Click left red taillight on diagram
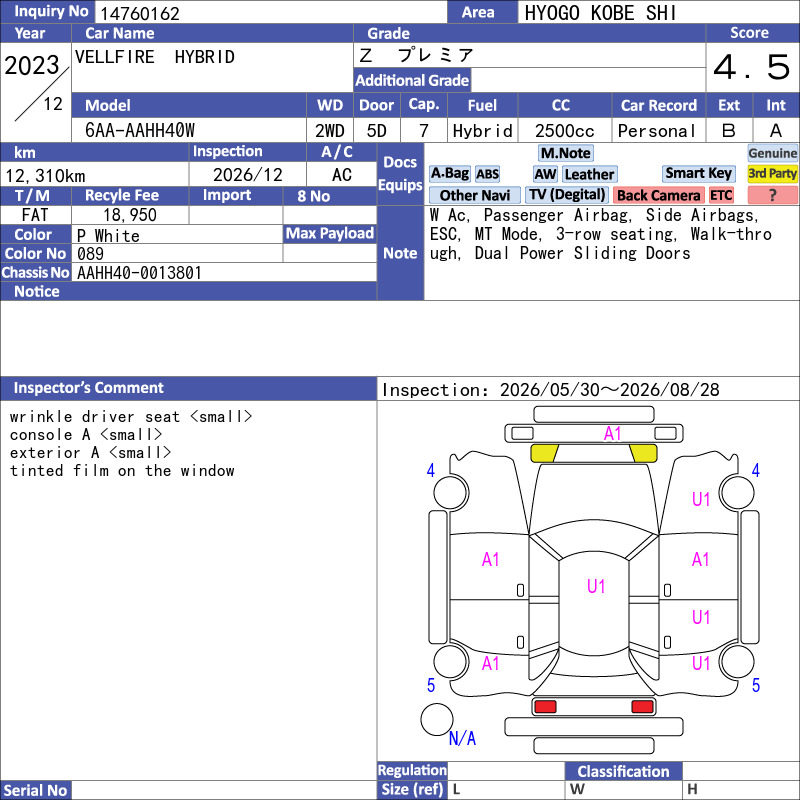This screenshot has height=800, width=800. click(x=545, y=707)
